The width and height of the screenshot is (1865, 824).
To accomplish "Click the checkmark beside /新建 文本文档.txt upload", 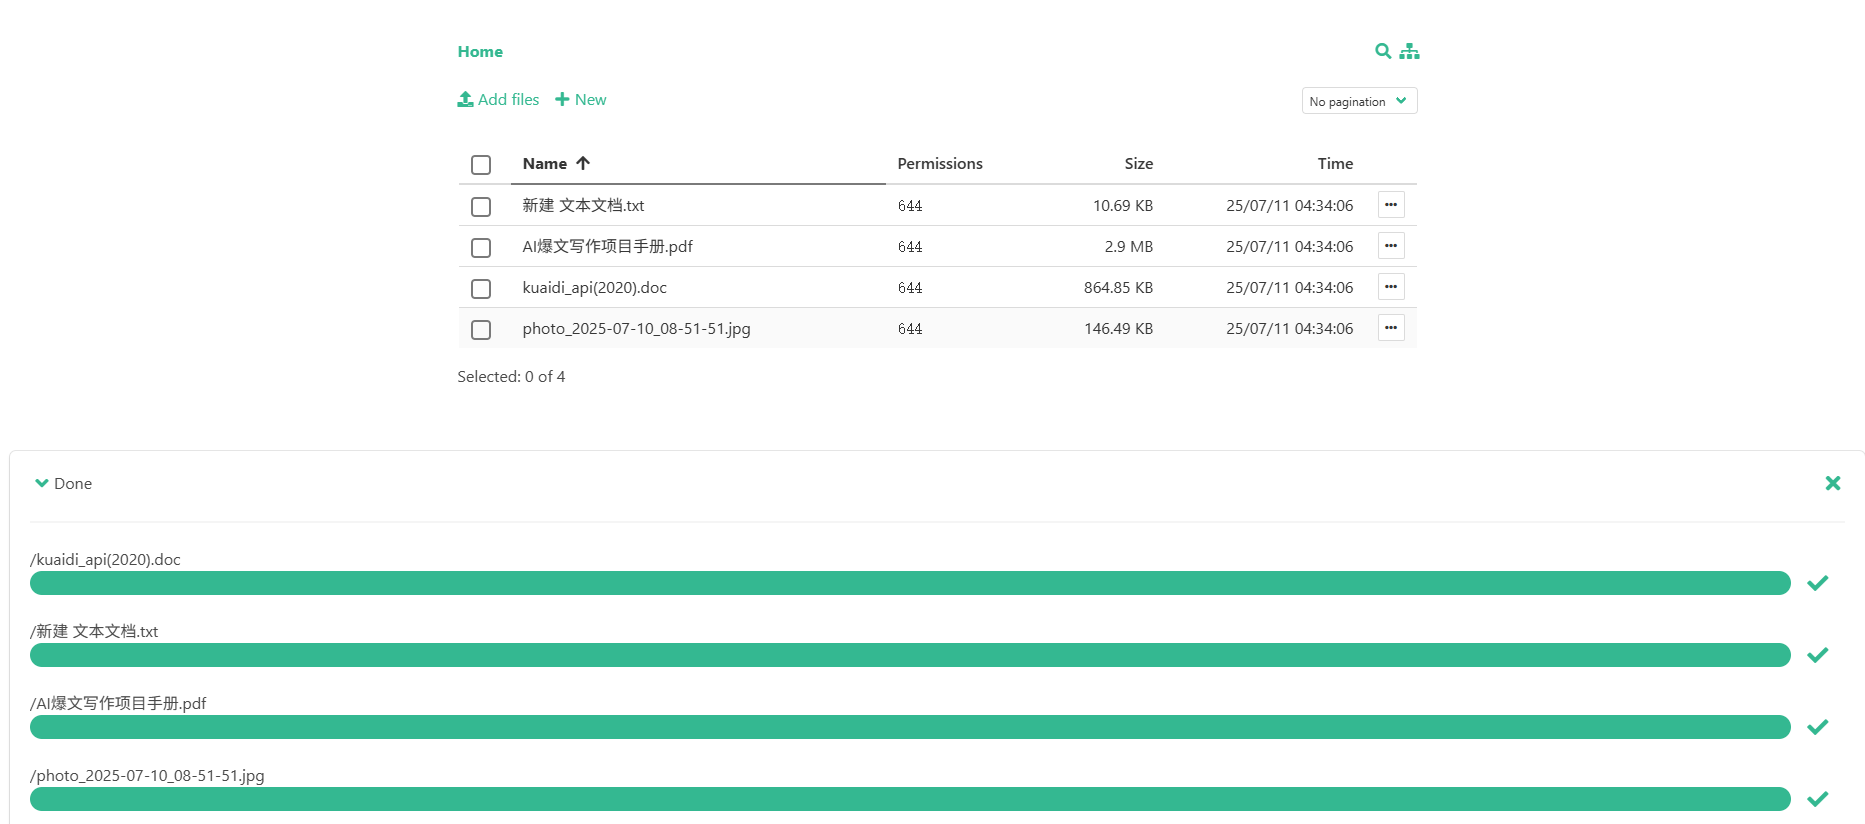I will click(x=1818, y=655).
